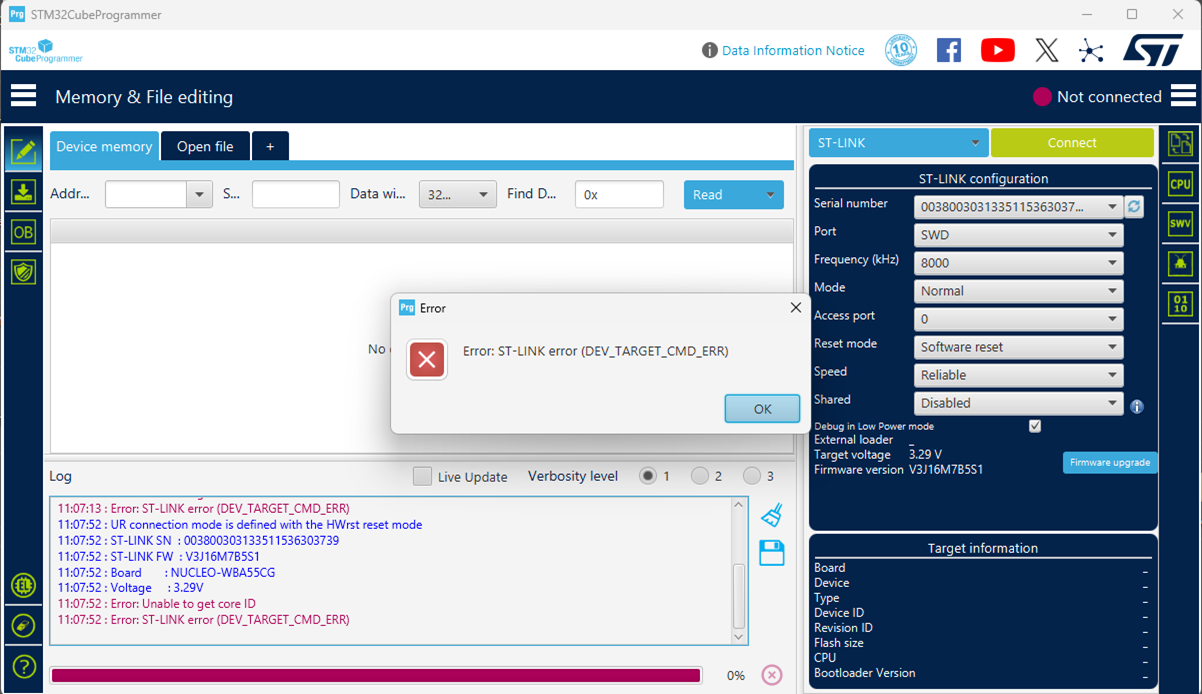Open the Fault Analyzer panel
Viewport: 1202px width, 694px height.
click(x=1180, y=263)
